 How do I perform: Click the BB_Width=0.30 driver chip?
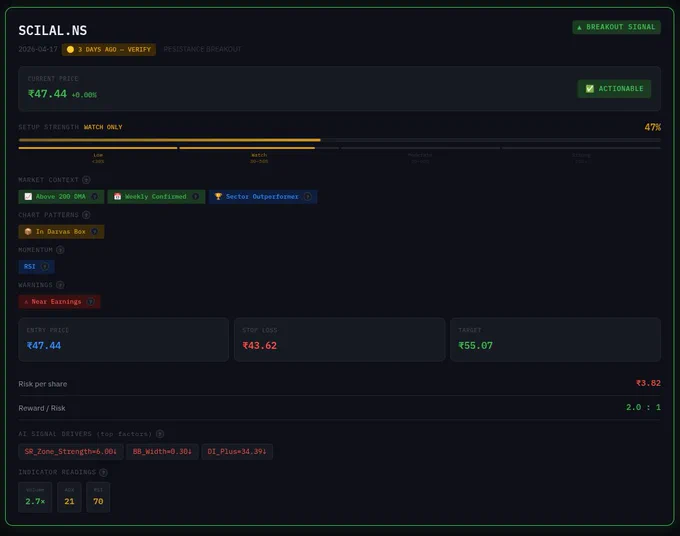pyautogui.click(x=162, y=451)
